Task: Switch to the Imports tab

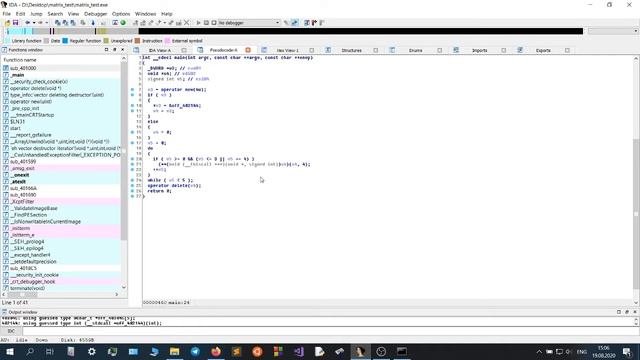Action: [480, 50]
